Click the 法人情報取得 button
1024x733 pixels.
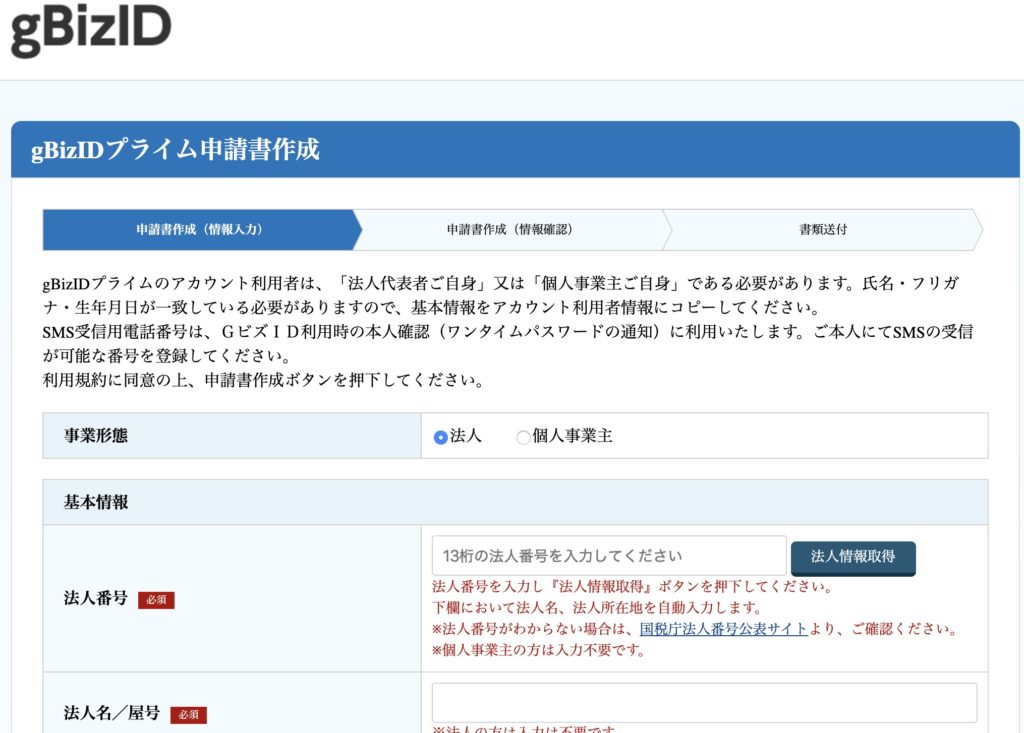point(853,558)
